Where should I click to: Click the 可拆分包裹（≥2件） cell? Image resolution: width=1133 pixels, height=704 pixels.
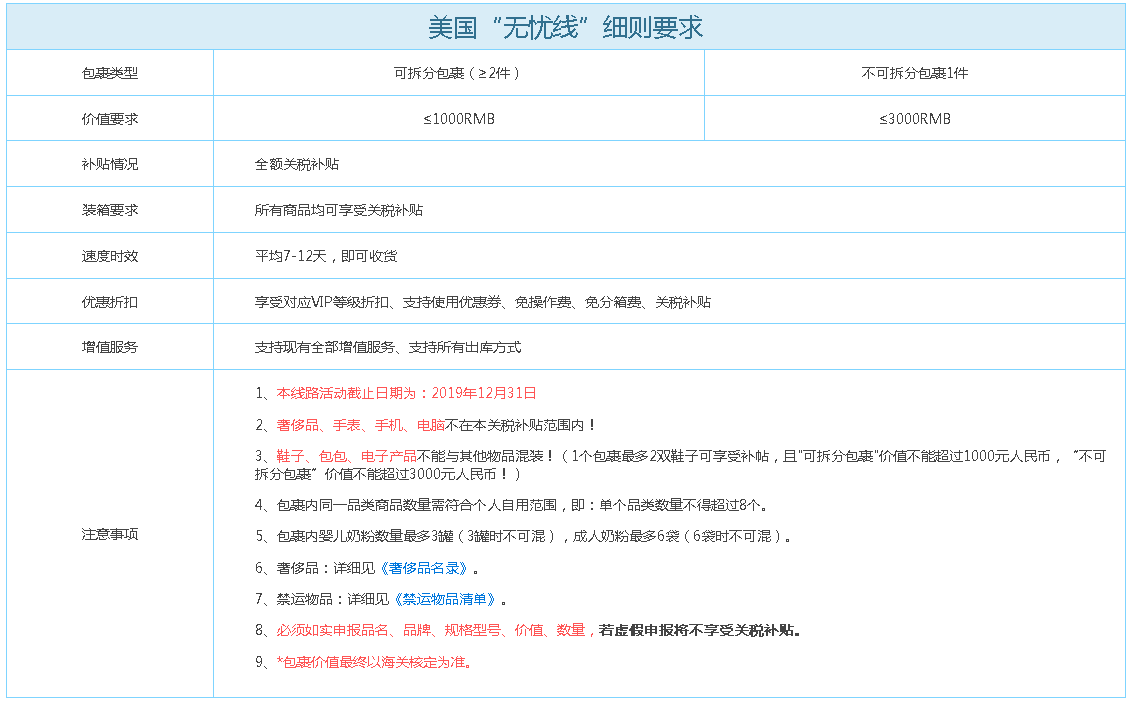click(x=458, y=73)
